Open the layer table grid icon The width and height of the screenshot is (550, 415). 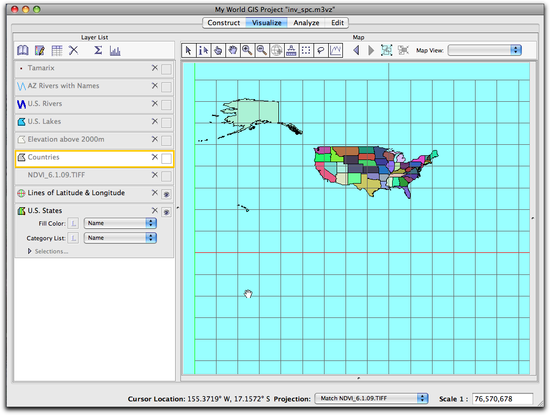[x=56, y=51]
